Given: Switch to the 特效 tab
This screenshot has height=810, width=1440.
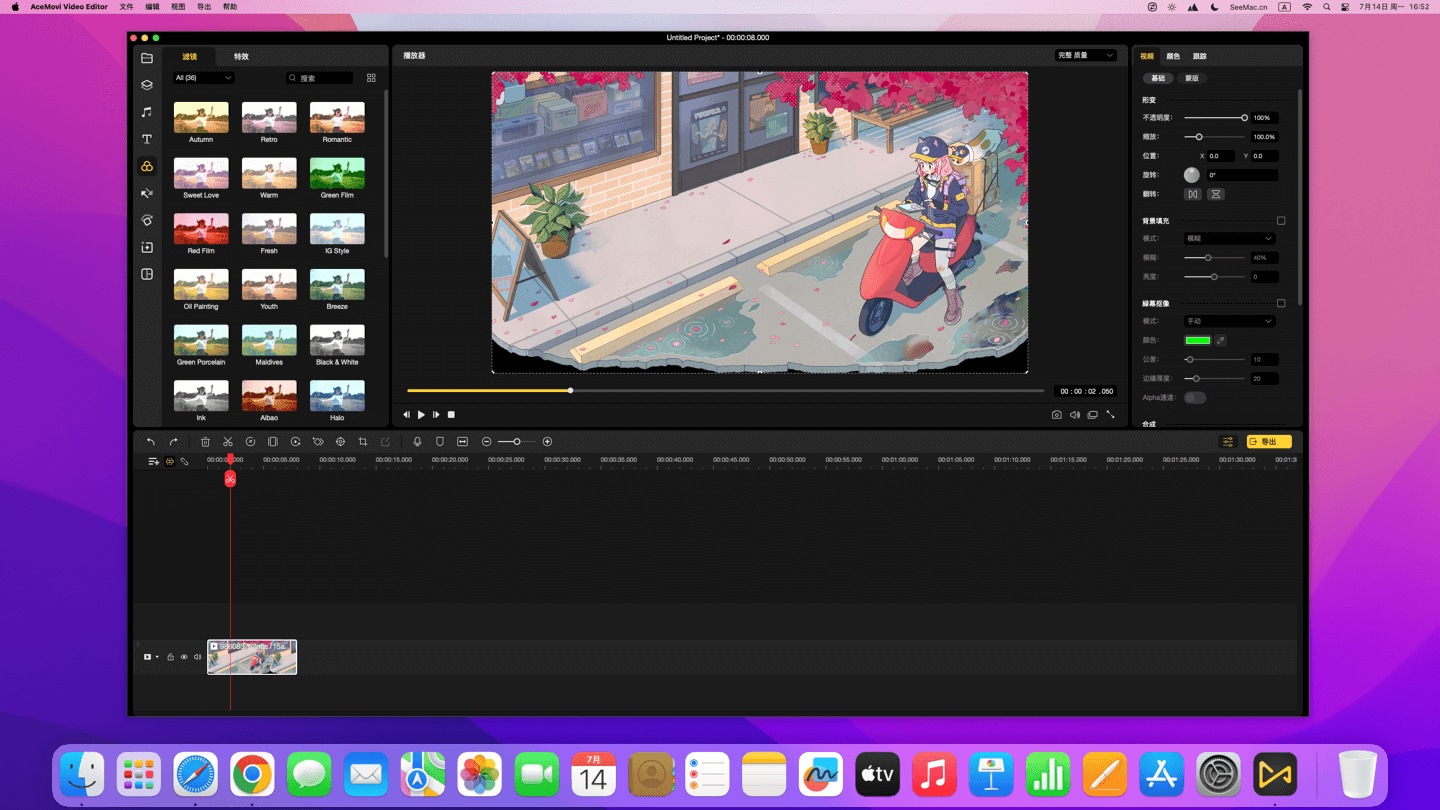Looking at the screenshot, I should [x=241, y=57].
